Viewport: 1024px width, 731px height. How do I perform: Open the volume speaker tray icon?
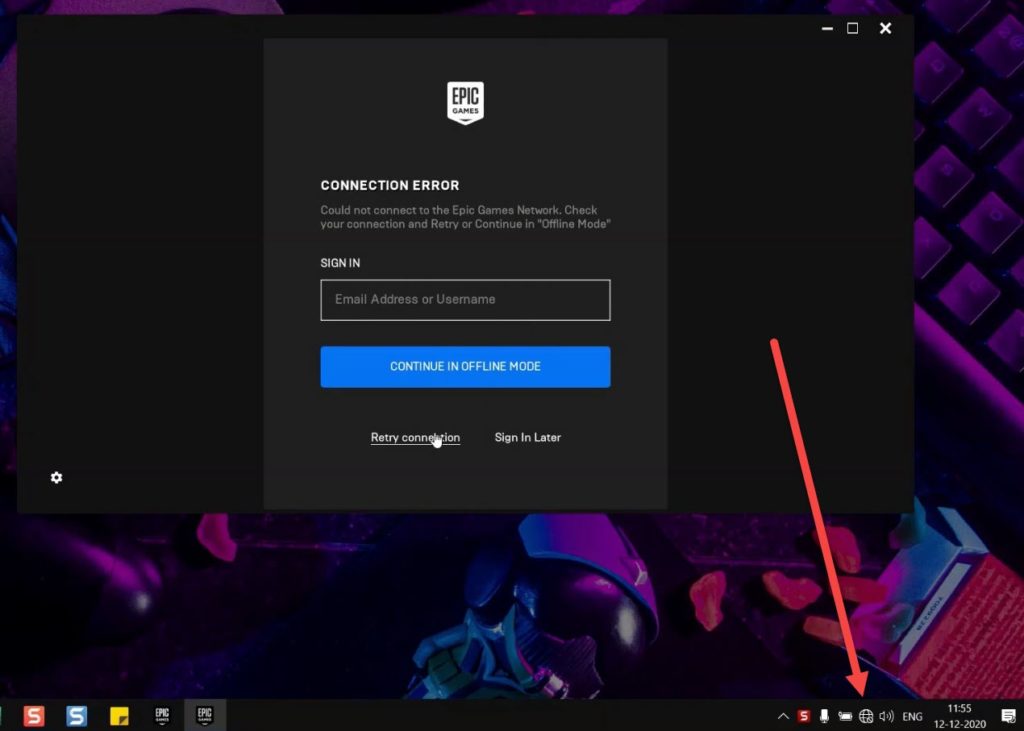[886, 717]
